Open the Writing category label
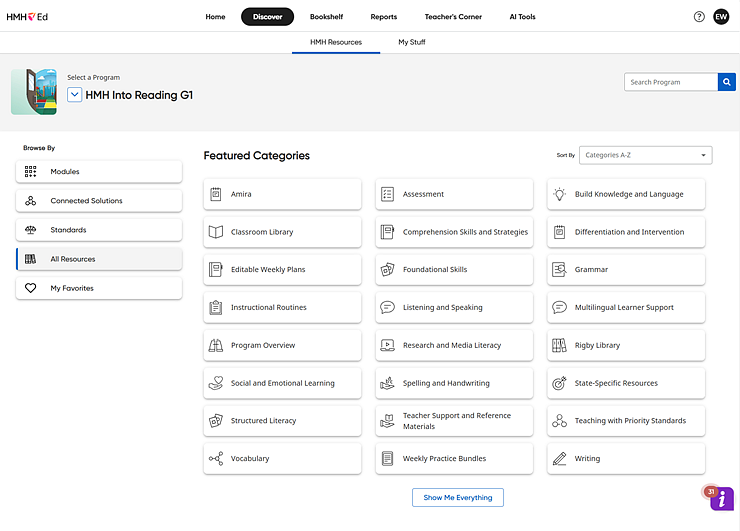The width and height of the screenshot is (740, 531). (x=588, y=458)
